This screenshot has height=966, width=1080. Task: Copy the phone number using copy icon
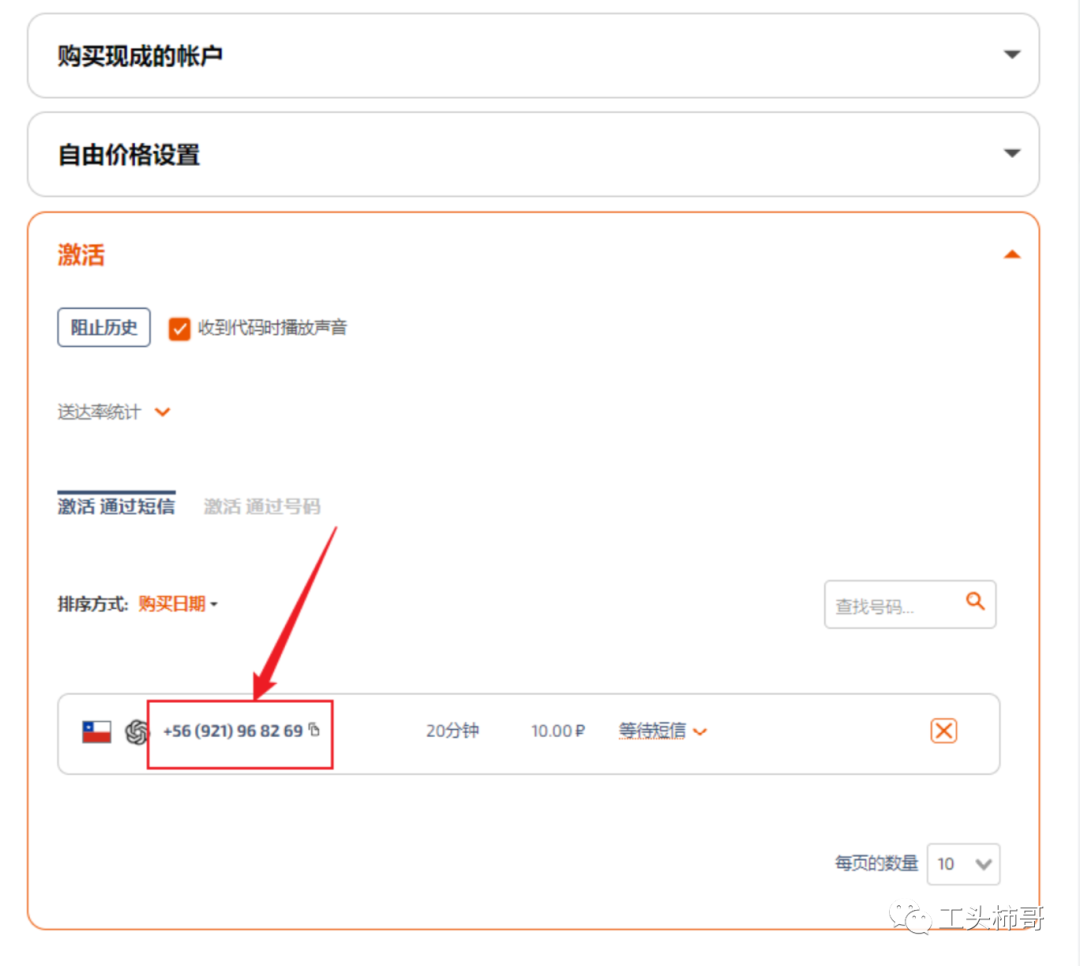[314, 730]
